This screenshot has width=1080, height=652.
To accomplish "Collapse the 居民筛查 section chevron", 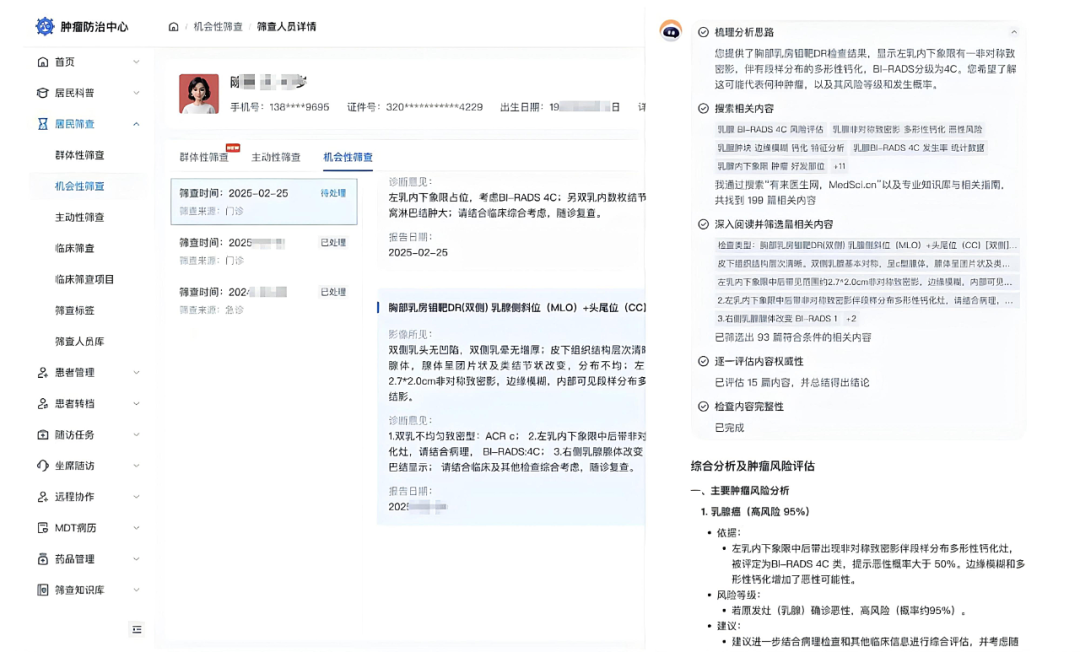I will click(137, 124).
